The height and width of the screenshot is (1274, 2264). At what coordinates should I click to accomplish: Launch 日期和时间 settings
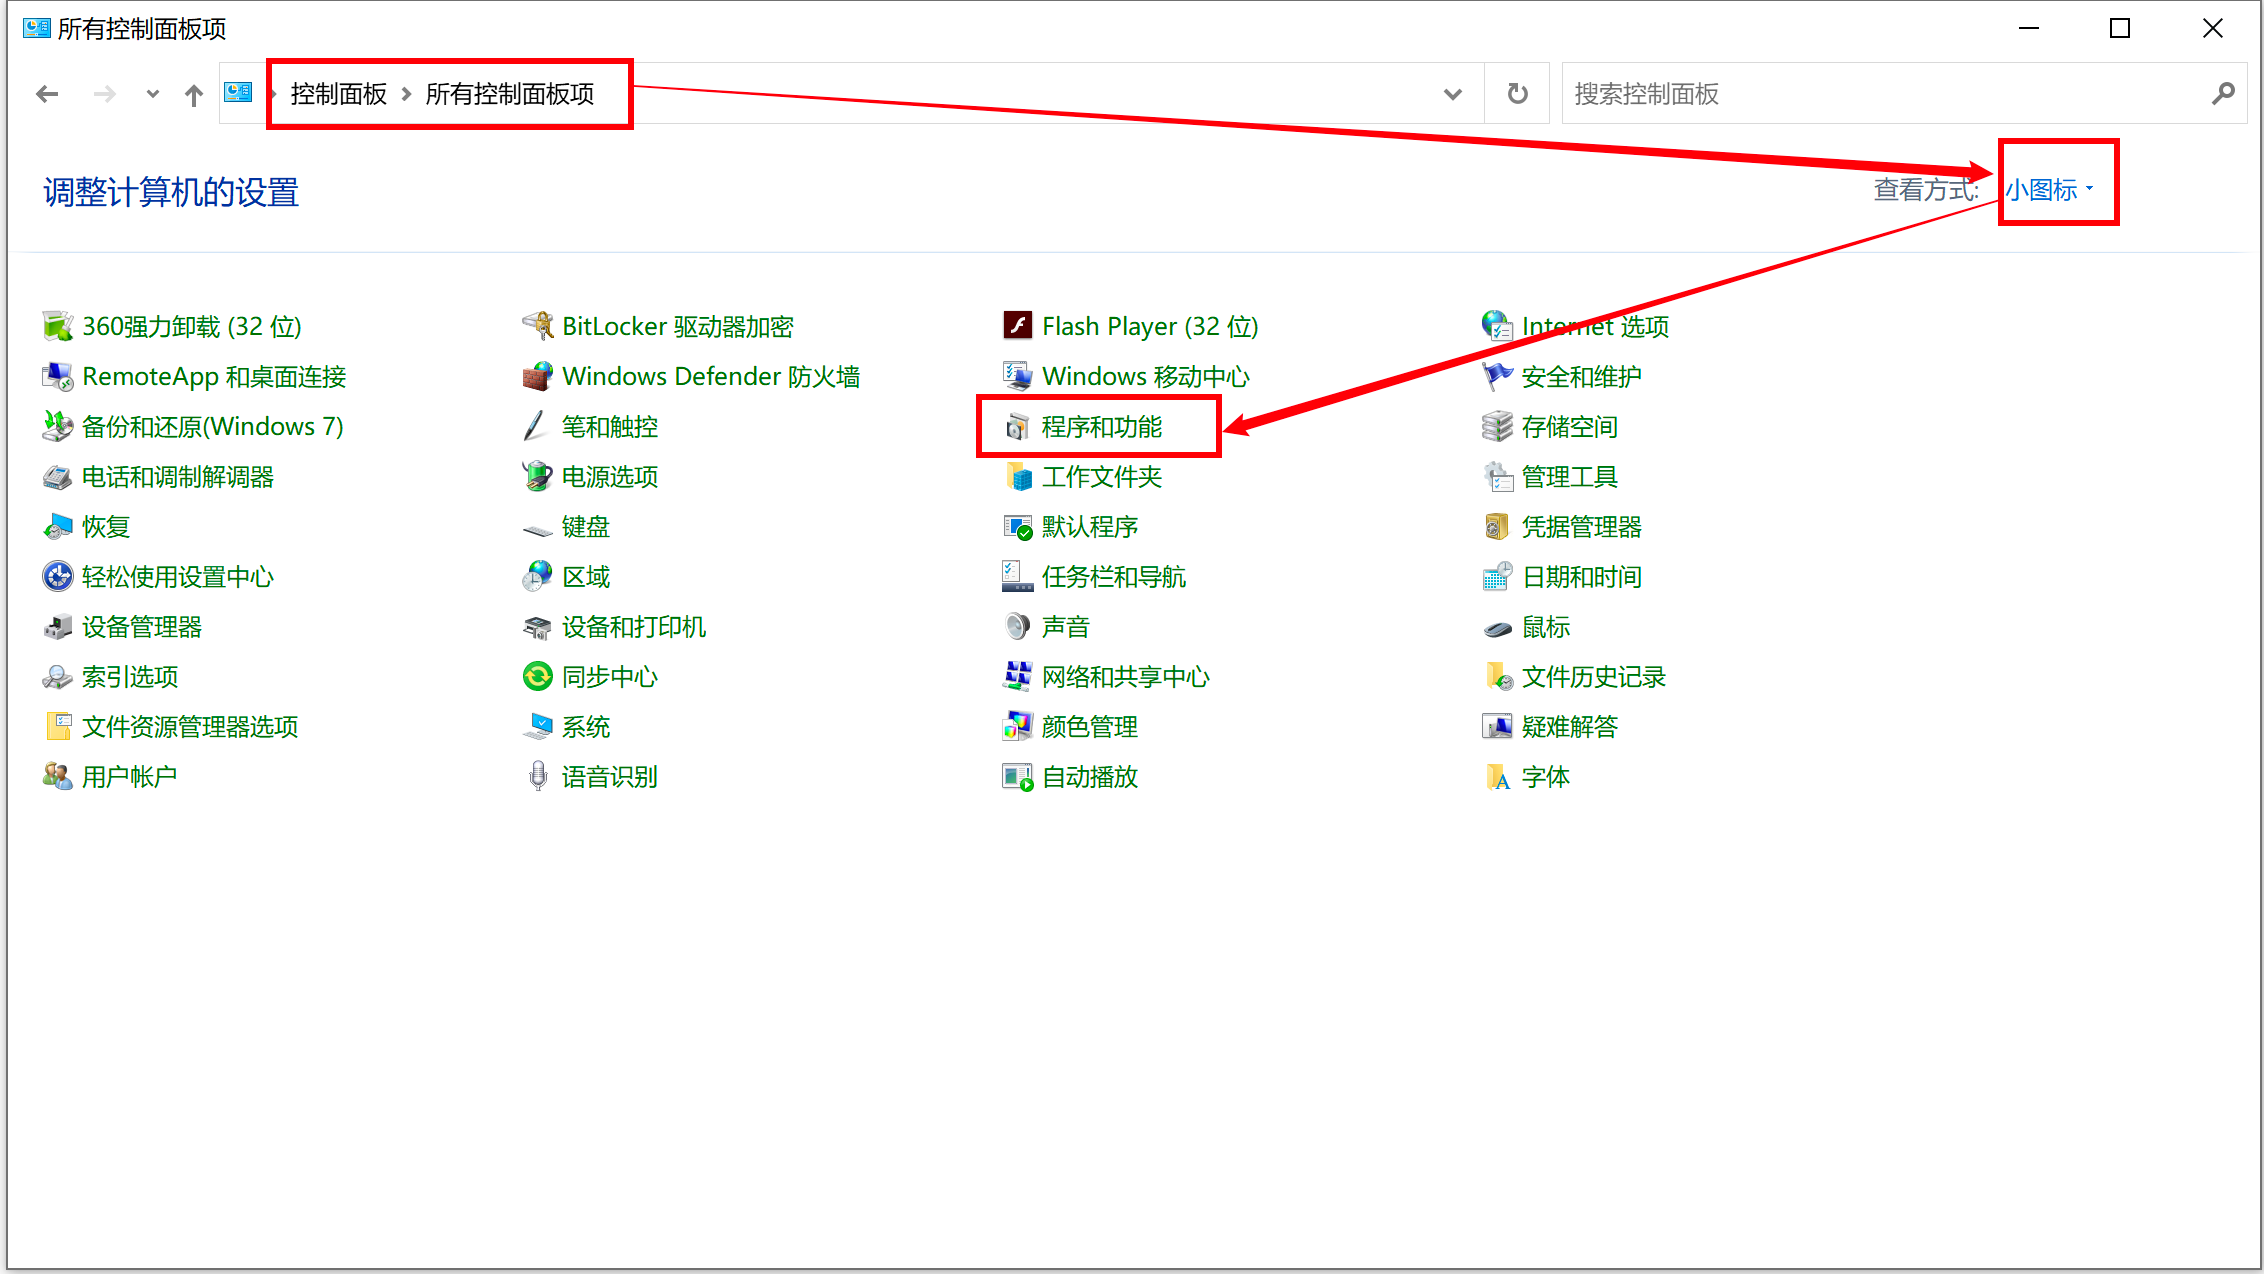(1582, 576)
